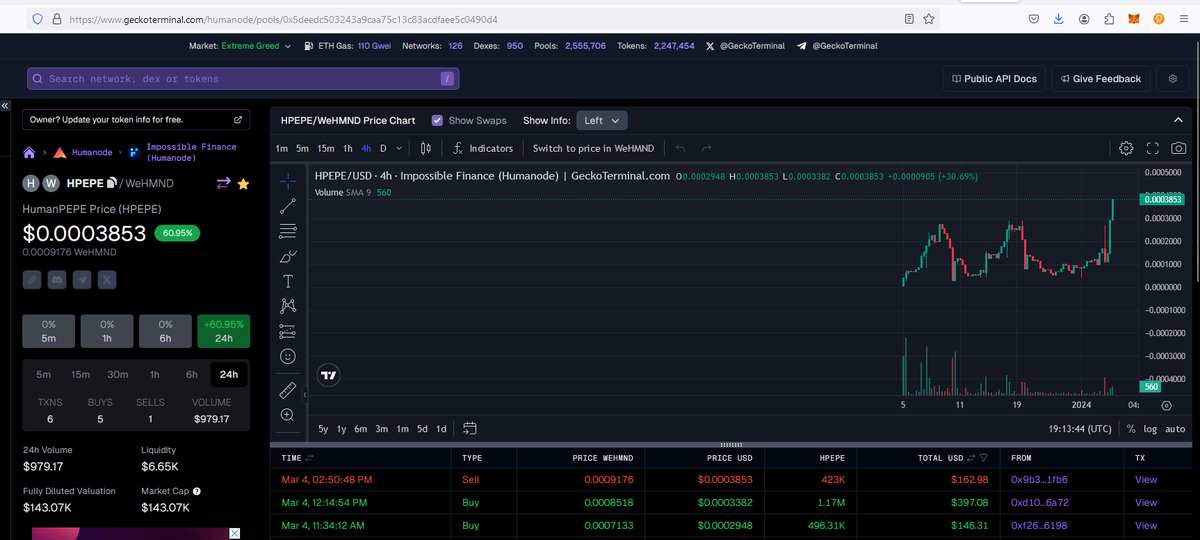Viewport: 1200px width, 540px height.
Task: Switch to price in WeHMND
Action: (x=594, y=148)
